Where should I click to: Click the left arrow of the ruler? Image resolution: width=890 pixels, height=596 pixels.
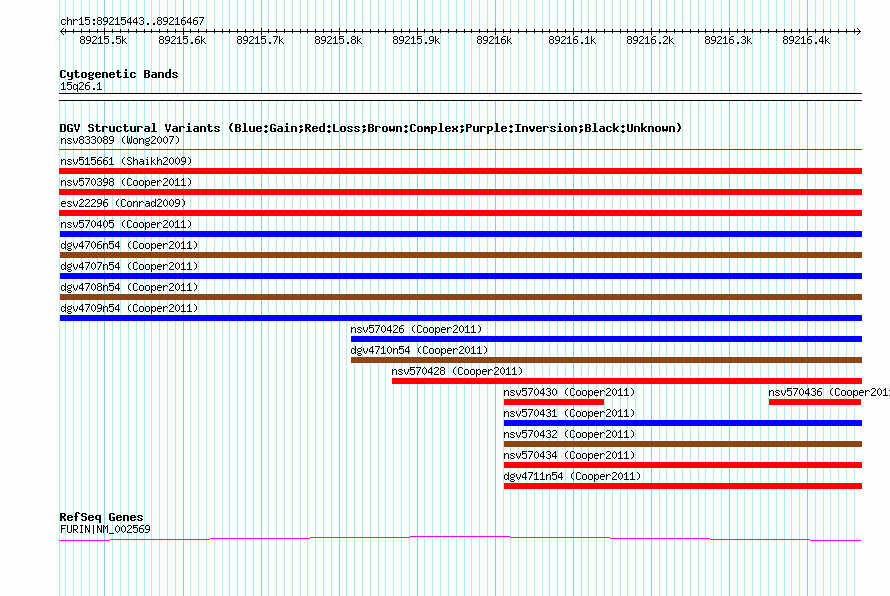point(62,32)
